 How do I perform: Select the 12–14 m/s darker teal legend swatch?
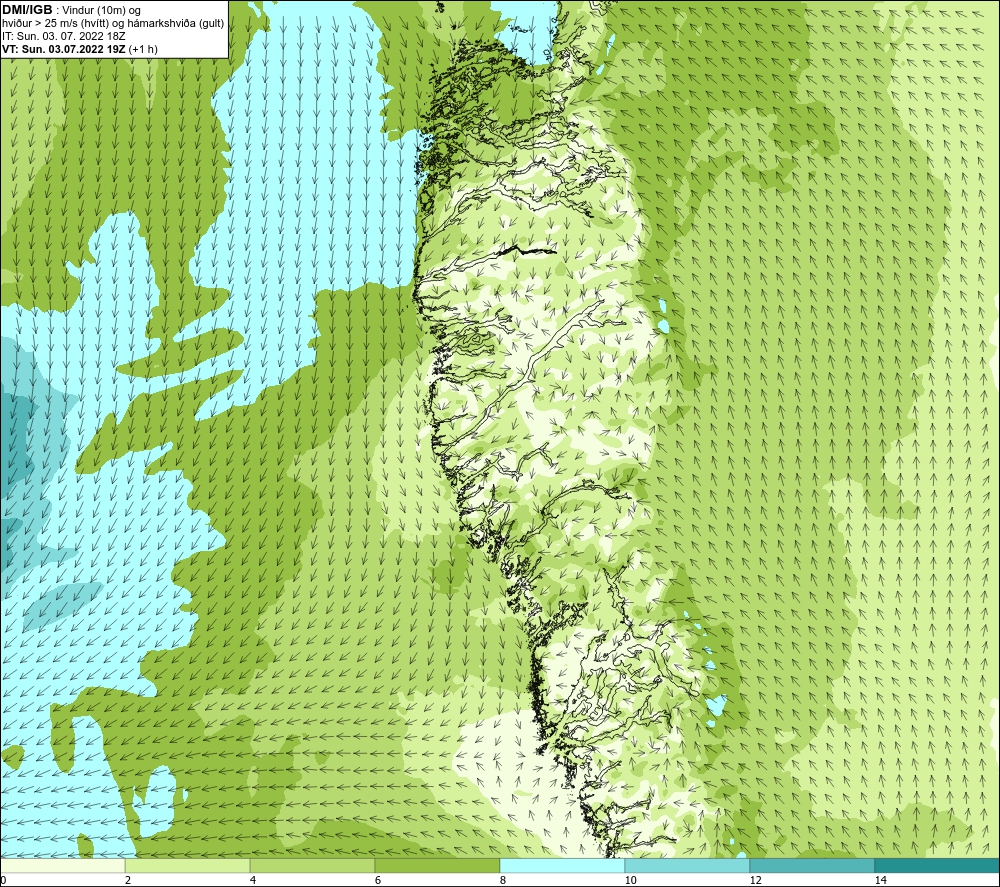812,865
